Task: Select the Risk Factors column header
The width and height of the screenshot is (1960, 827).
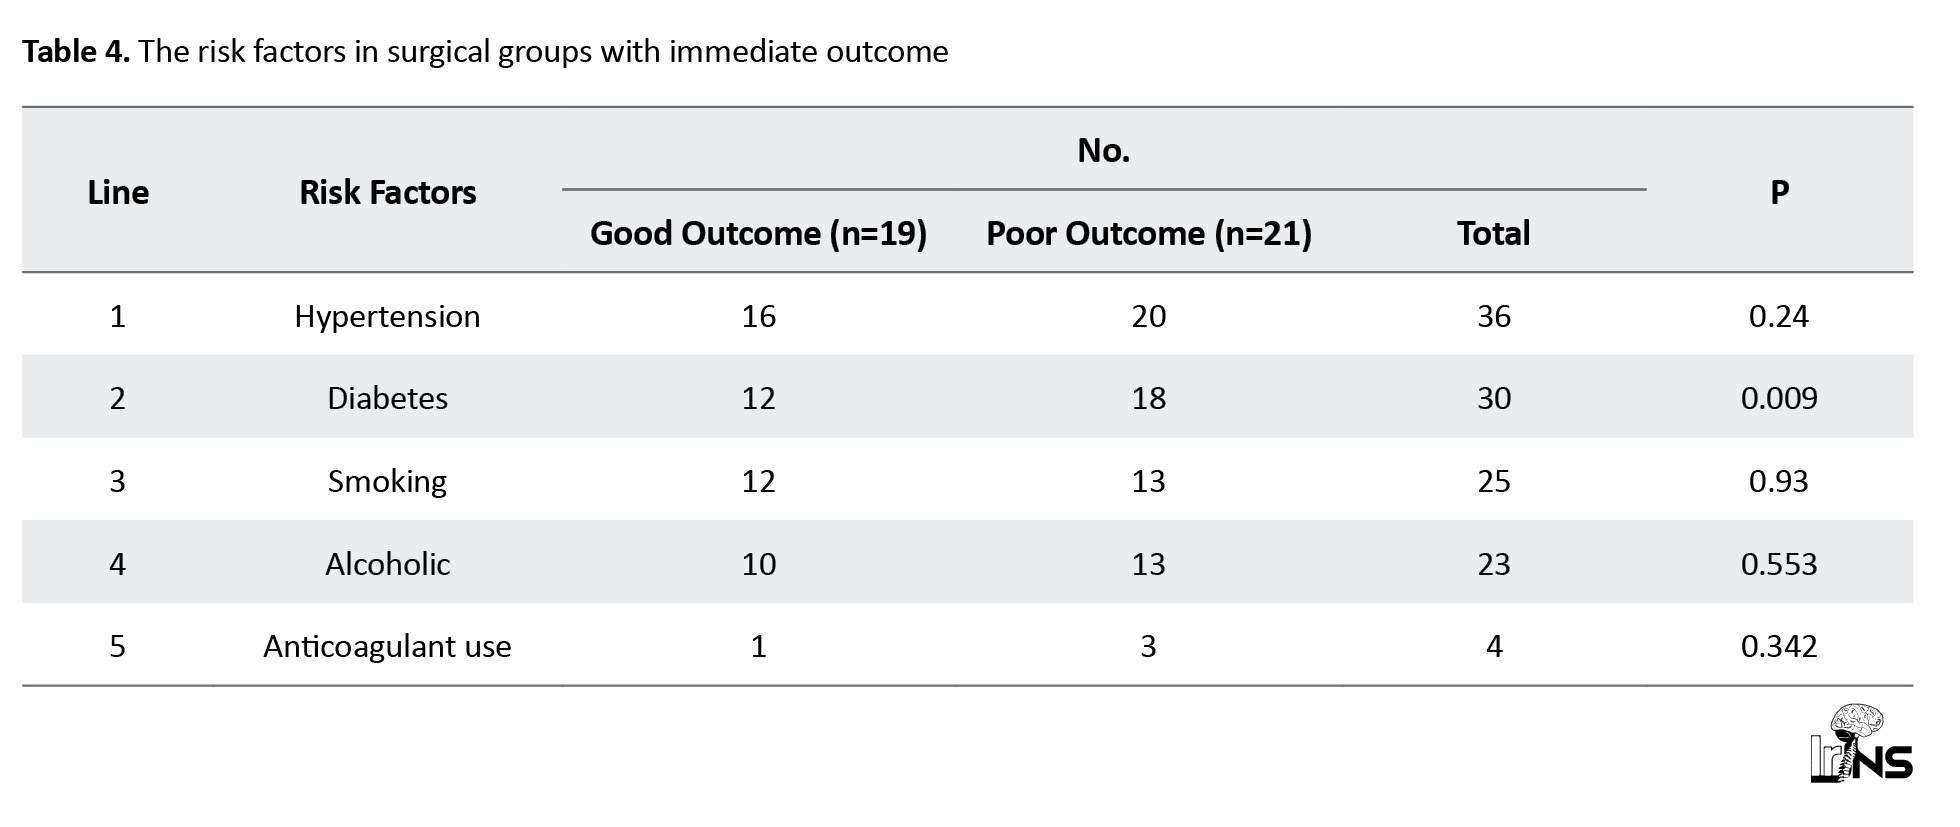Action: pyautogui.click(x=387, y=192)
